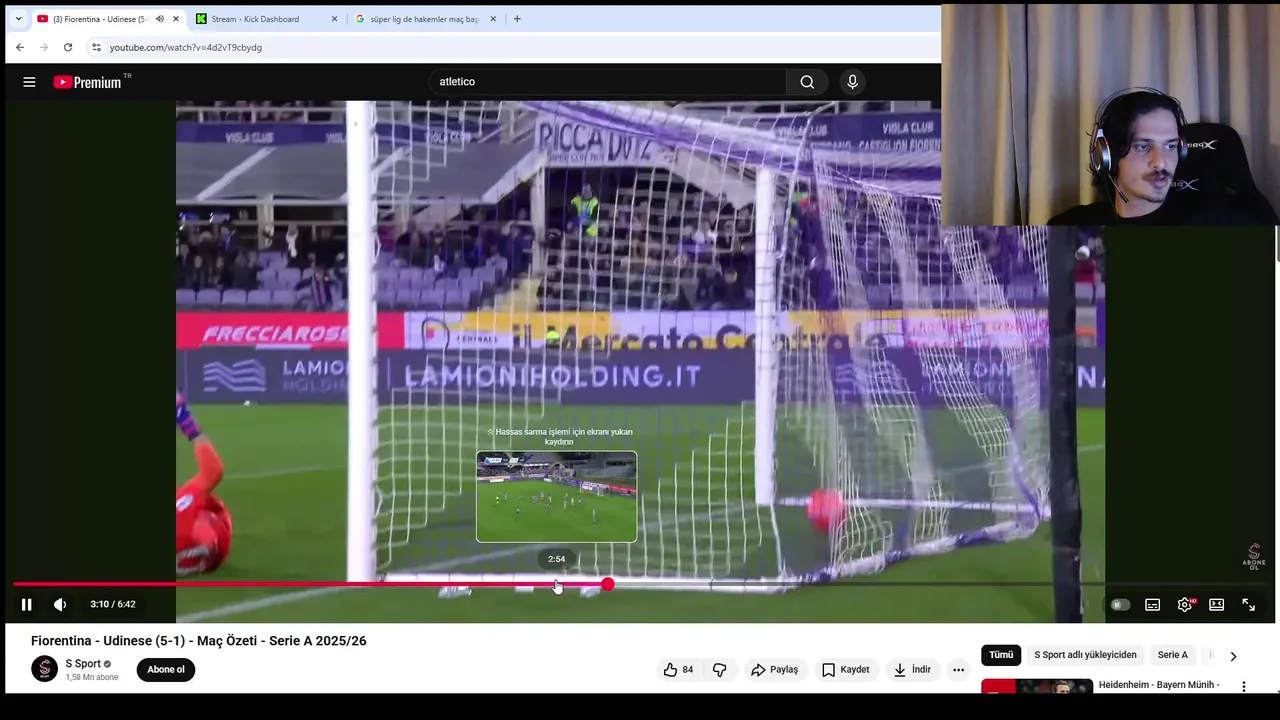Open video settings gear
Screen dimensions: 1280x720
click(x=1185, y=604)
